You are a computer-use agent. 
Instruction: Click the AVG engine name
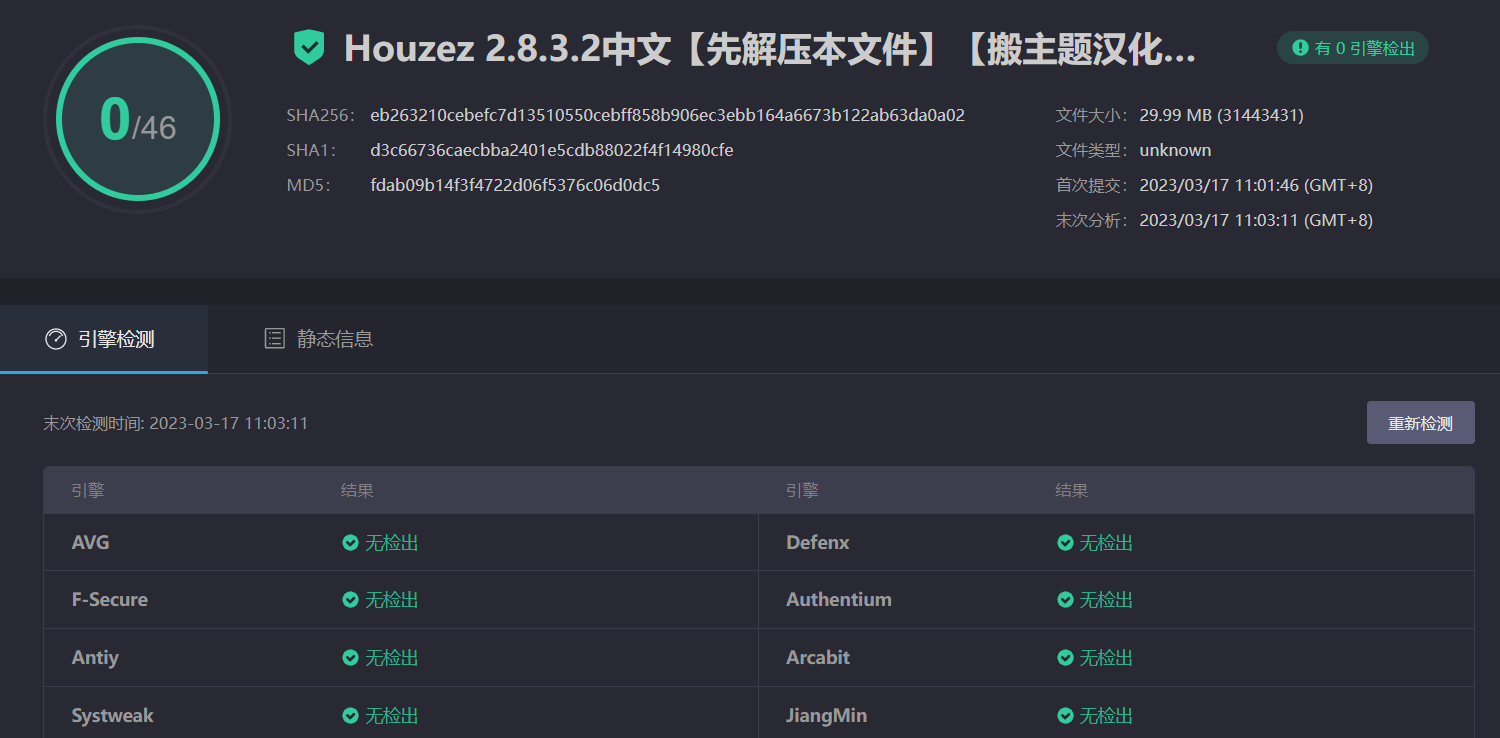click(x=91, y=543)
